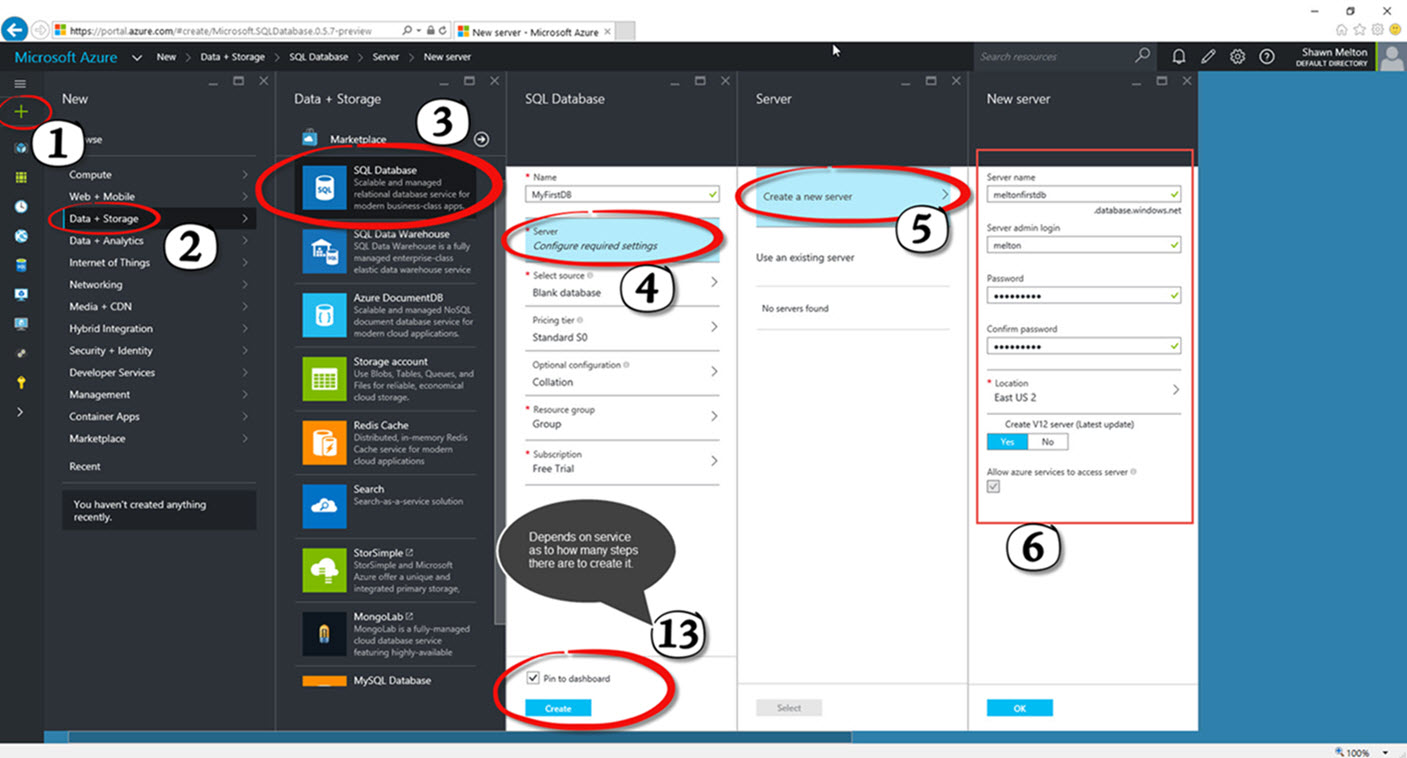The height and width of the screenshot is (758, 1407).
Task: Expand the Microsoft Azure dropdown chevron
Action: pos(136,57)
